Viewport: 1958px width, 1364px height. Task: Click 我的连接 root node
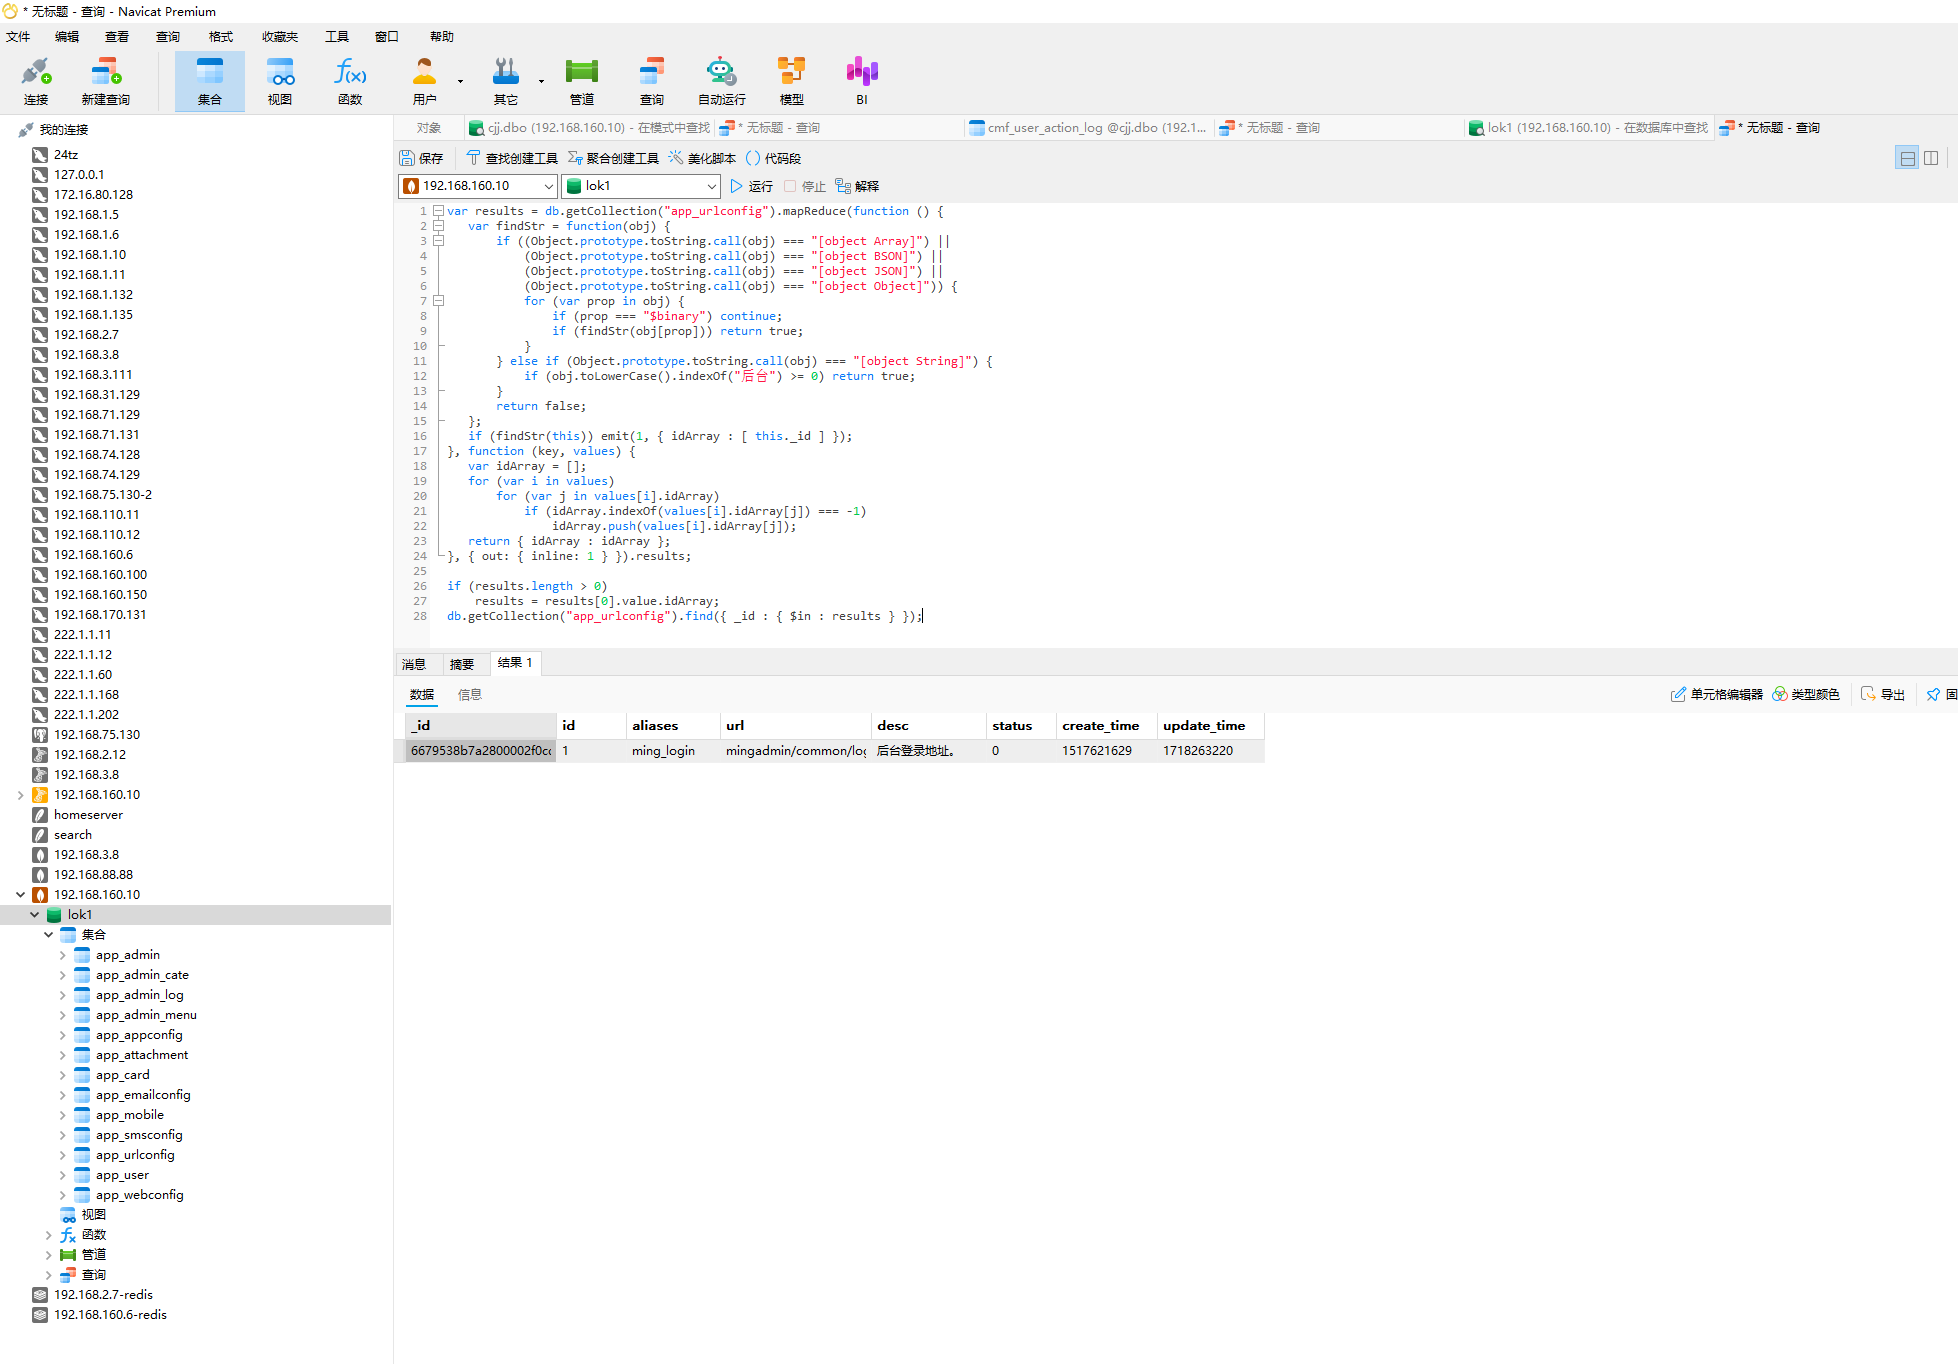pyautogui.click(x=64, y=130)
